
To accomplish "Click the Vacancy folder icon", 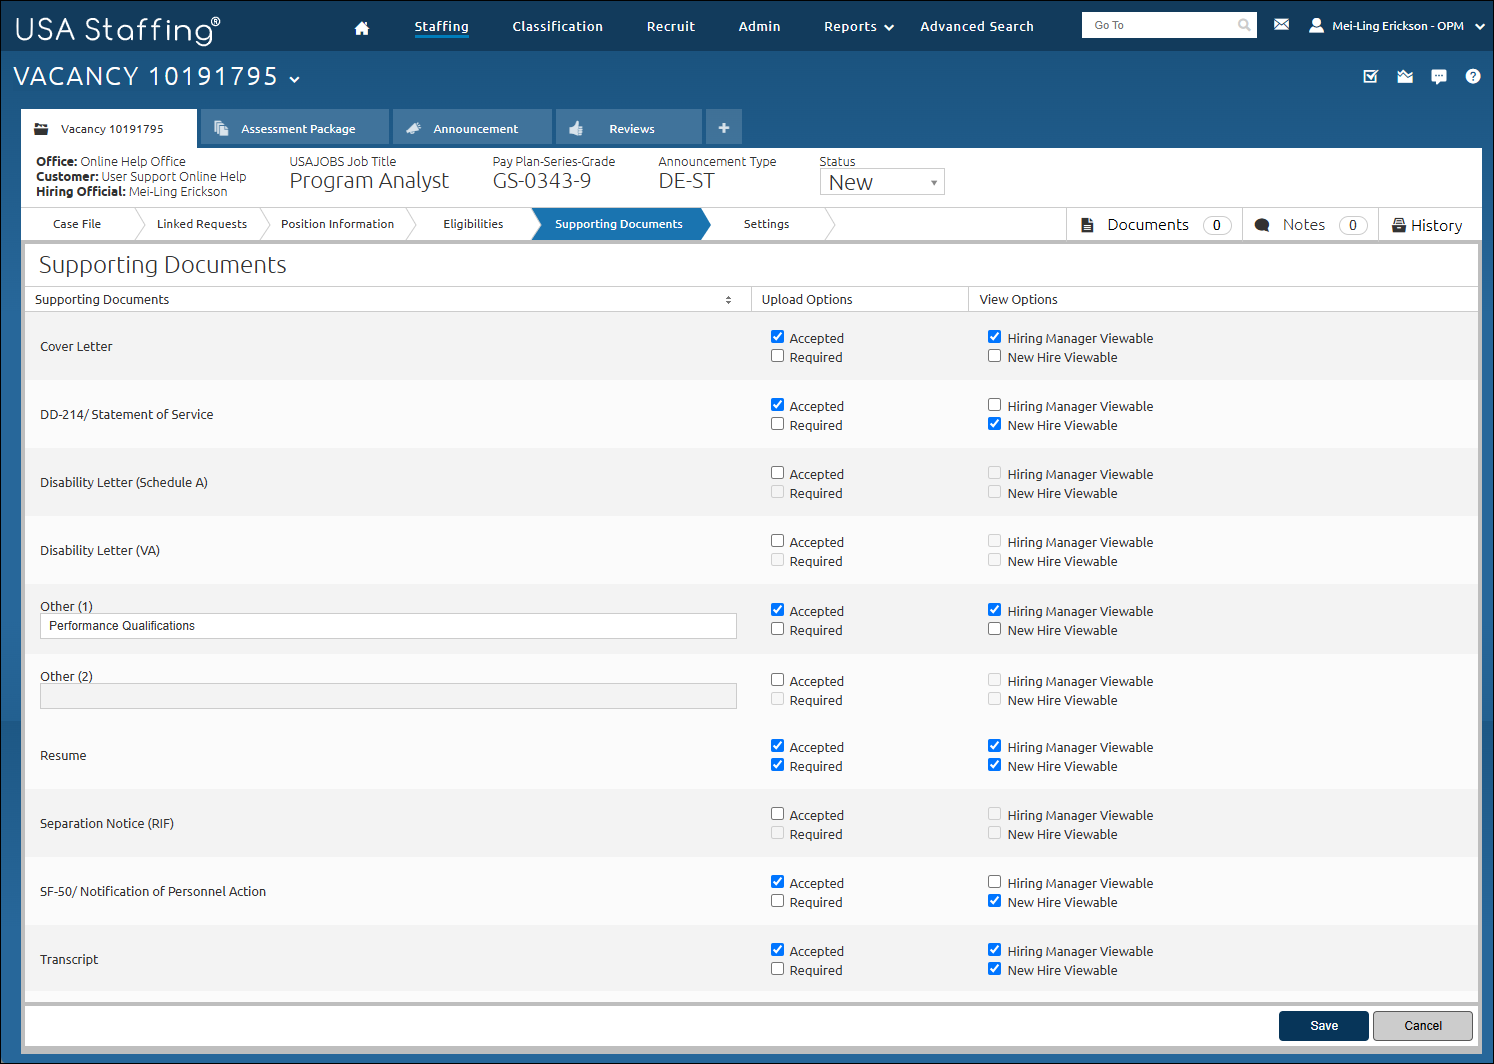I will point(41,129).
